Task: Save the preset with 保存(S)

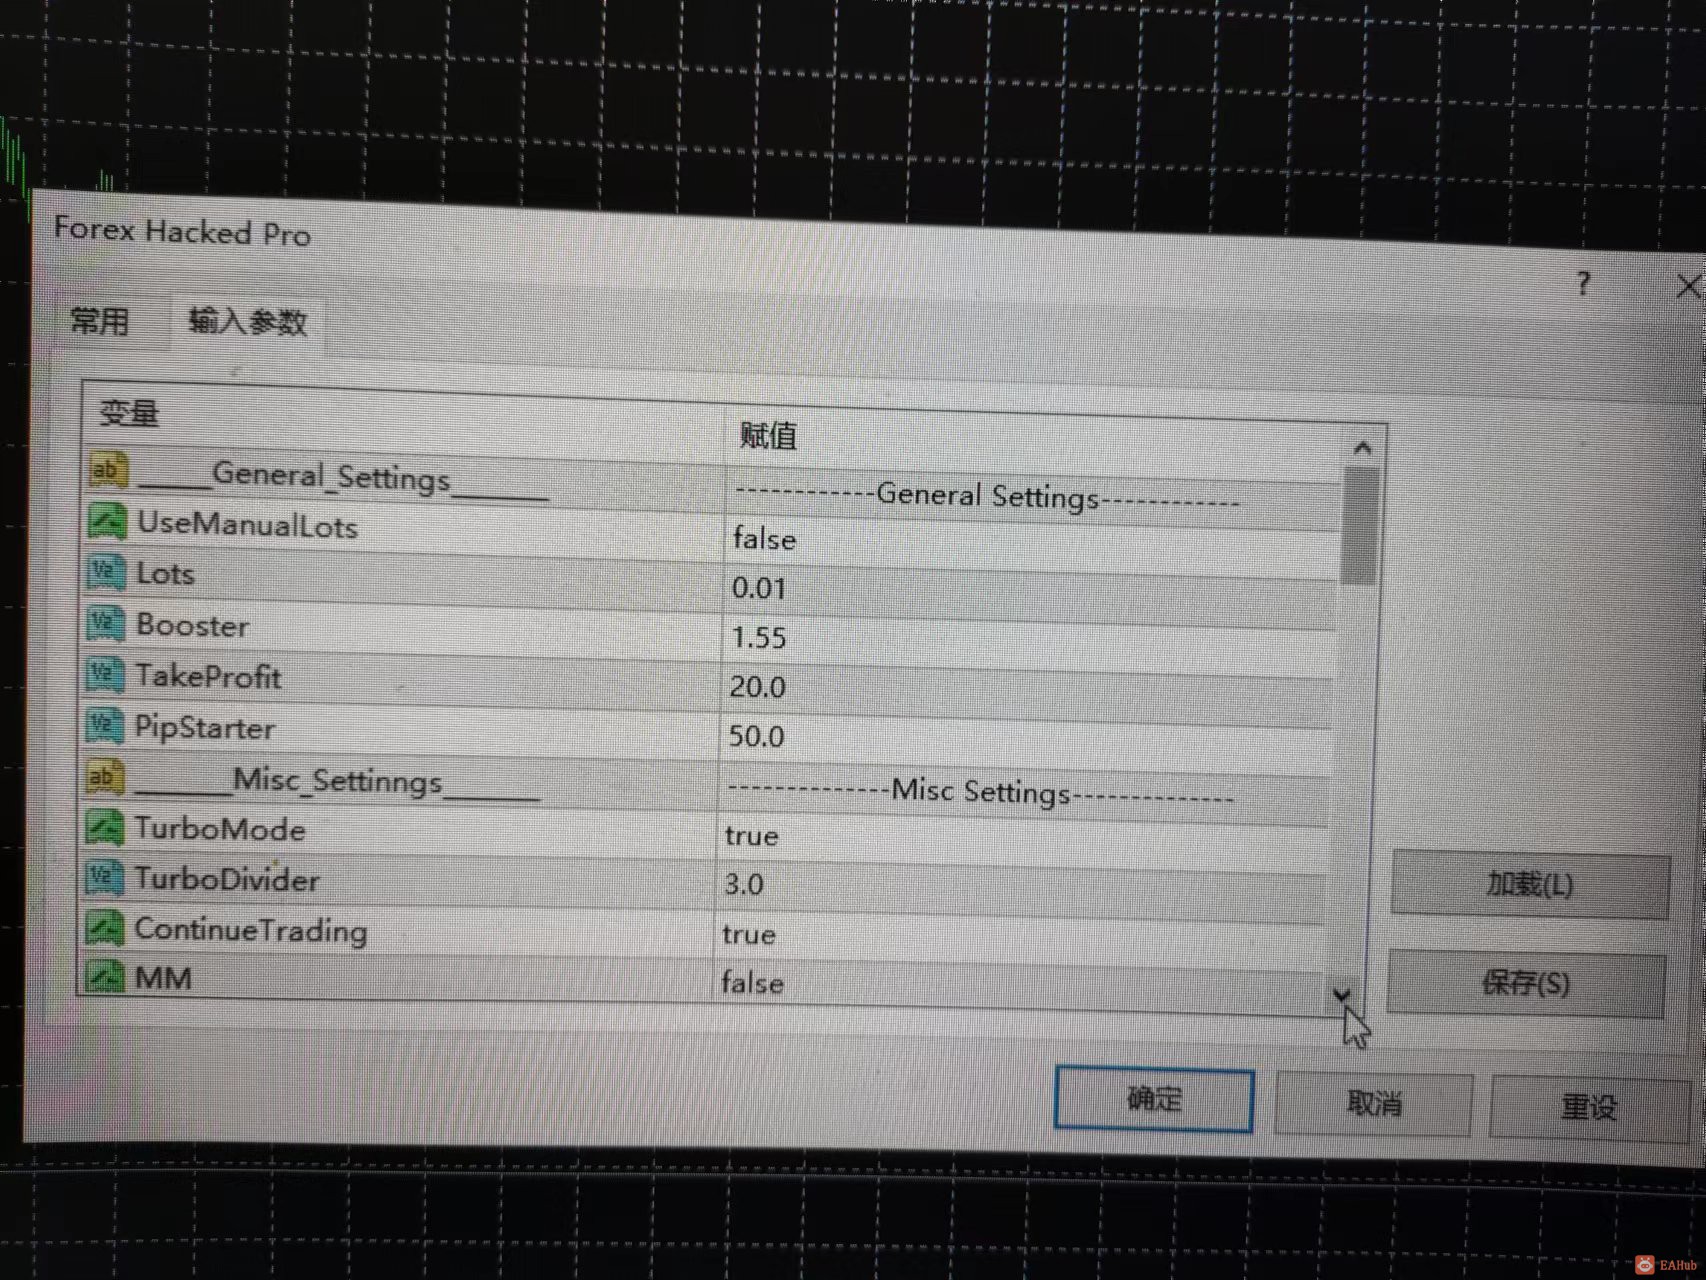Action: coord(1526,984)
